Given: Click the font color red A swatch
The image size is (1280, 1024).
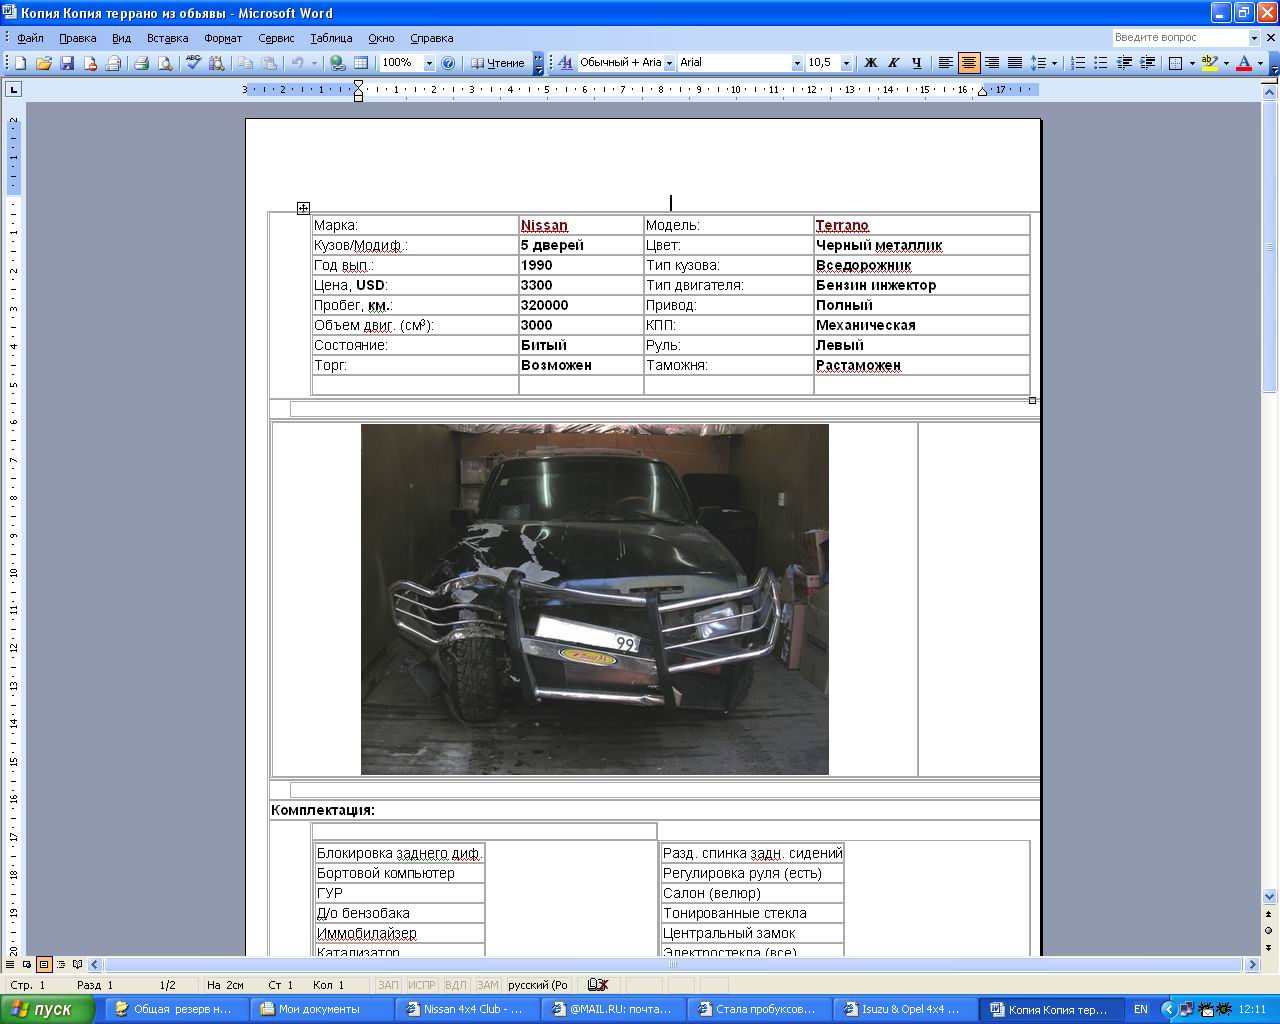Looking at the screenshot, I should pyautogui.click(x=1243, y=63).
